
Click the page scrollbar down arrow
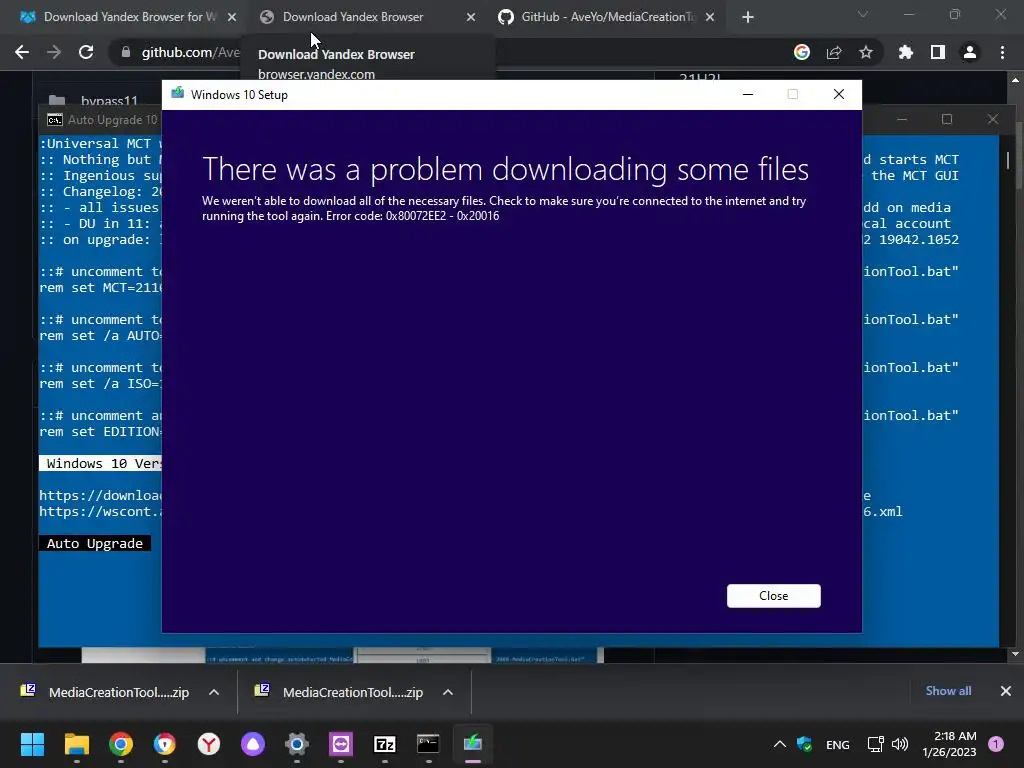click(1016, 654)
